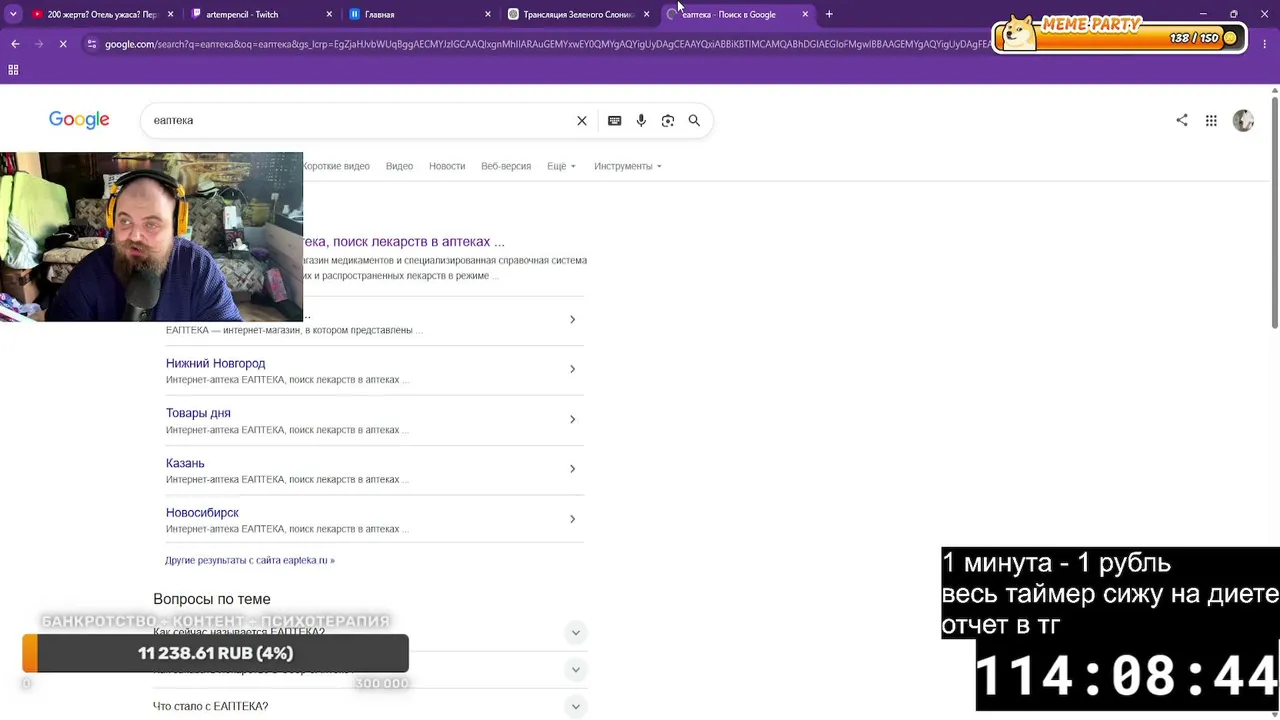Start a voice search with the microphone
Image resolution: width=1280 pixels, height=720 pixels.
click(x=641, y=120)
